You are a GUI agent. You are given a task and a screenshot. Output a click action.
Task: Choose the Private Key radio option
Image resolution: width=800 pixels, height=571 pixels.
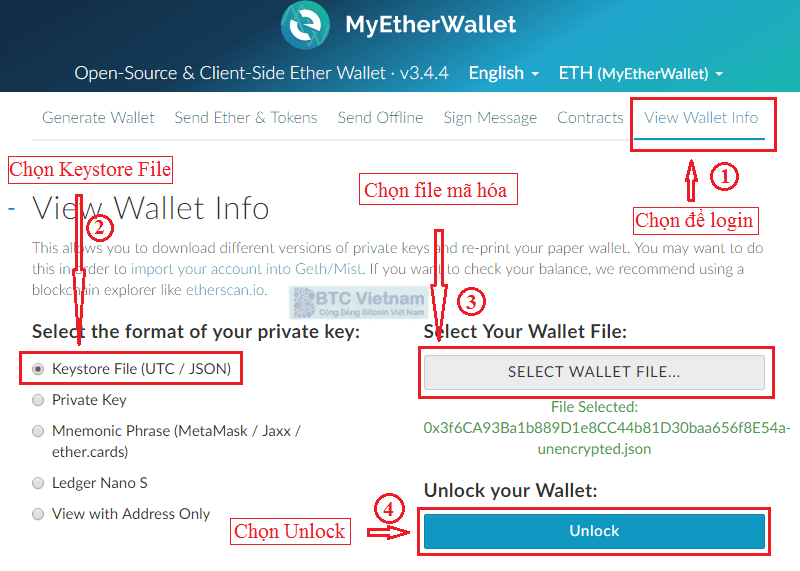[x=38, y=400]
